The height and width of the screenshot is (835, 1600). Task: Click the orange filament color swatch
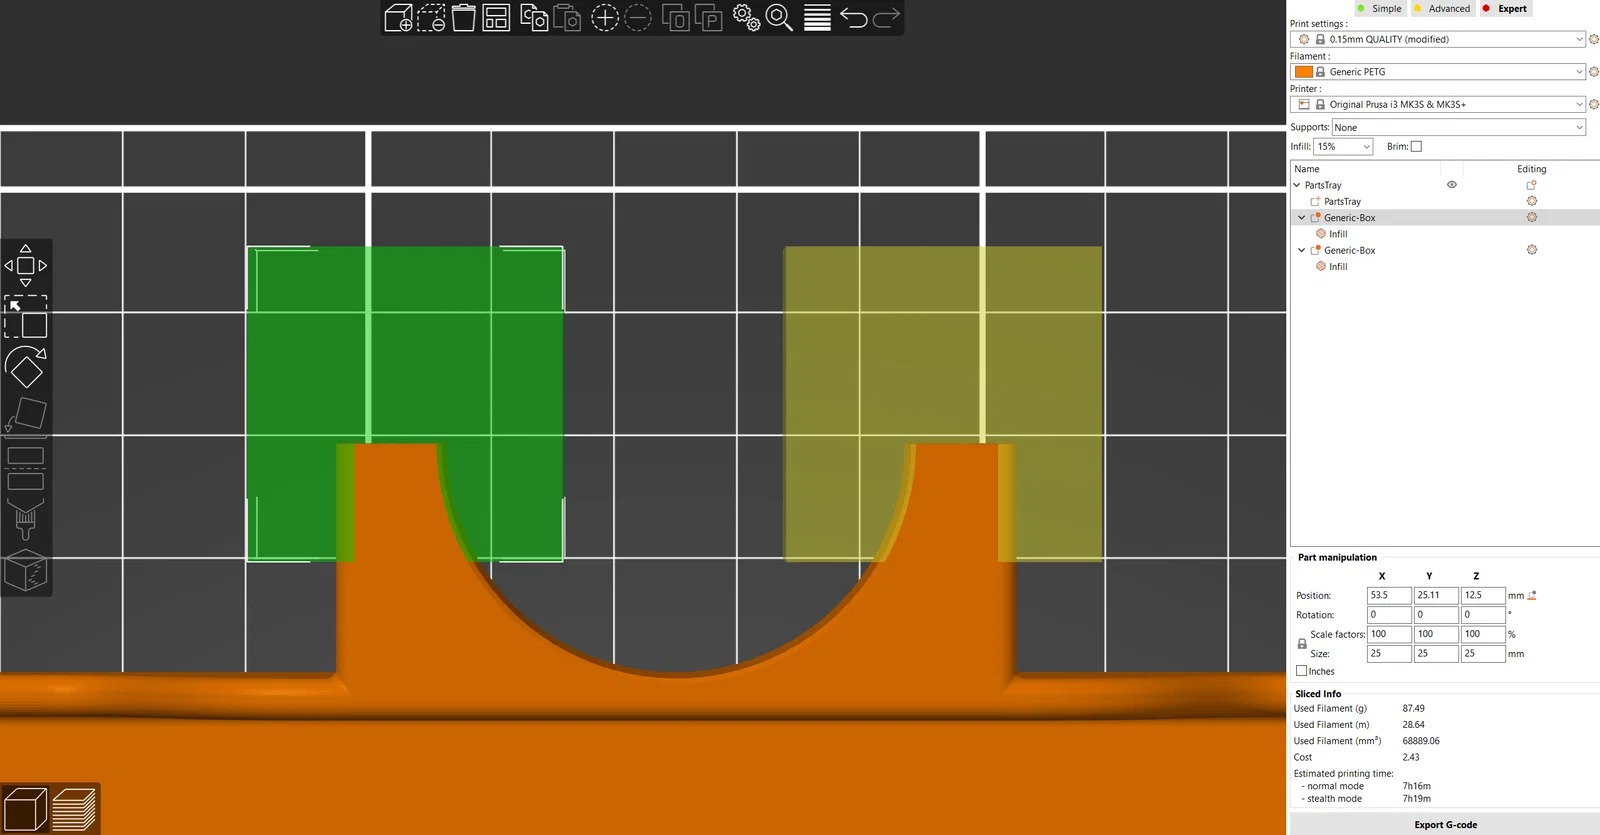coord(1304,72)
